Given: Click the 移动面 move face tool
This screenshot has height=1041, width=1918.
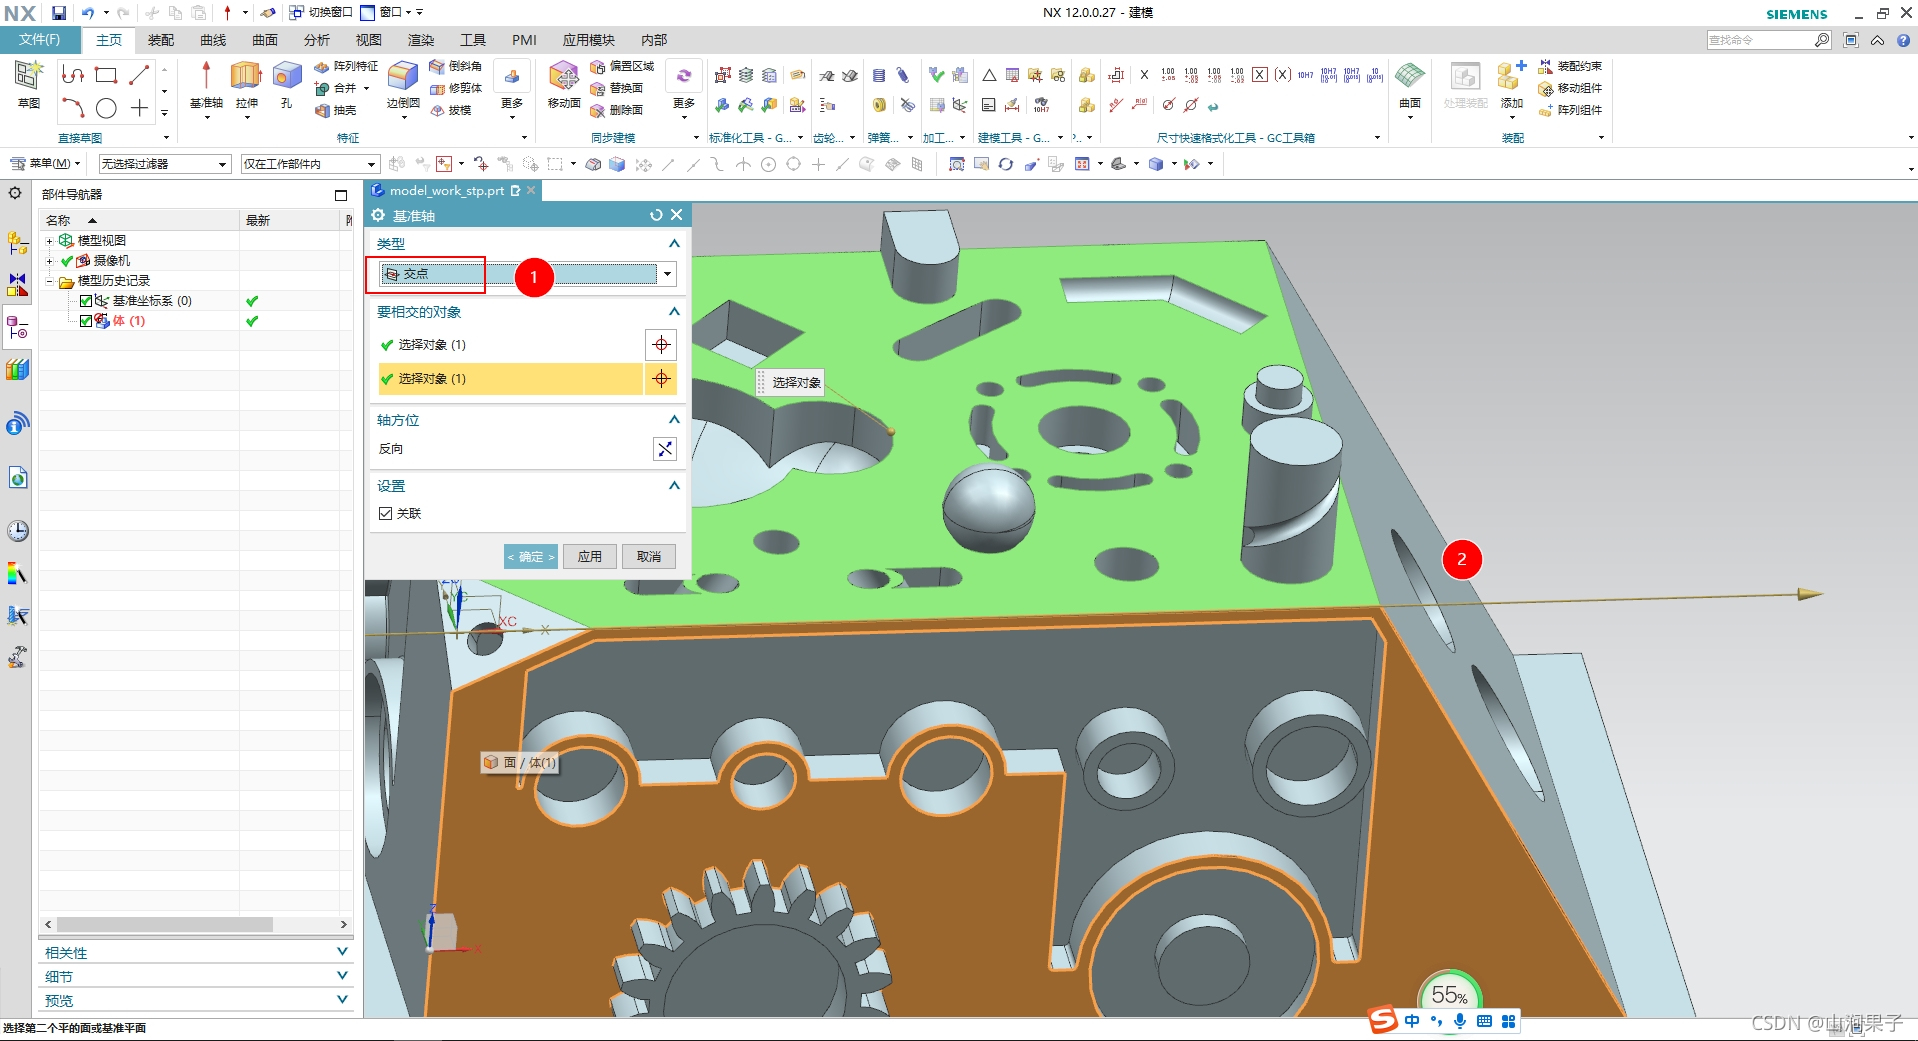Looking at the screenshot, I should [x=564, y=84].
